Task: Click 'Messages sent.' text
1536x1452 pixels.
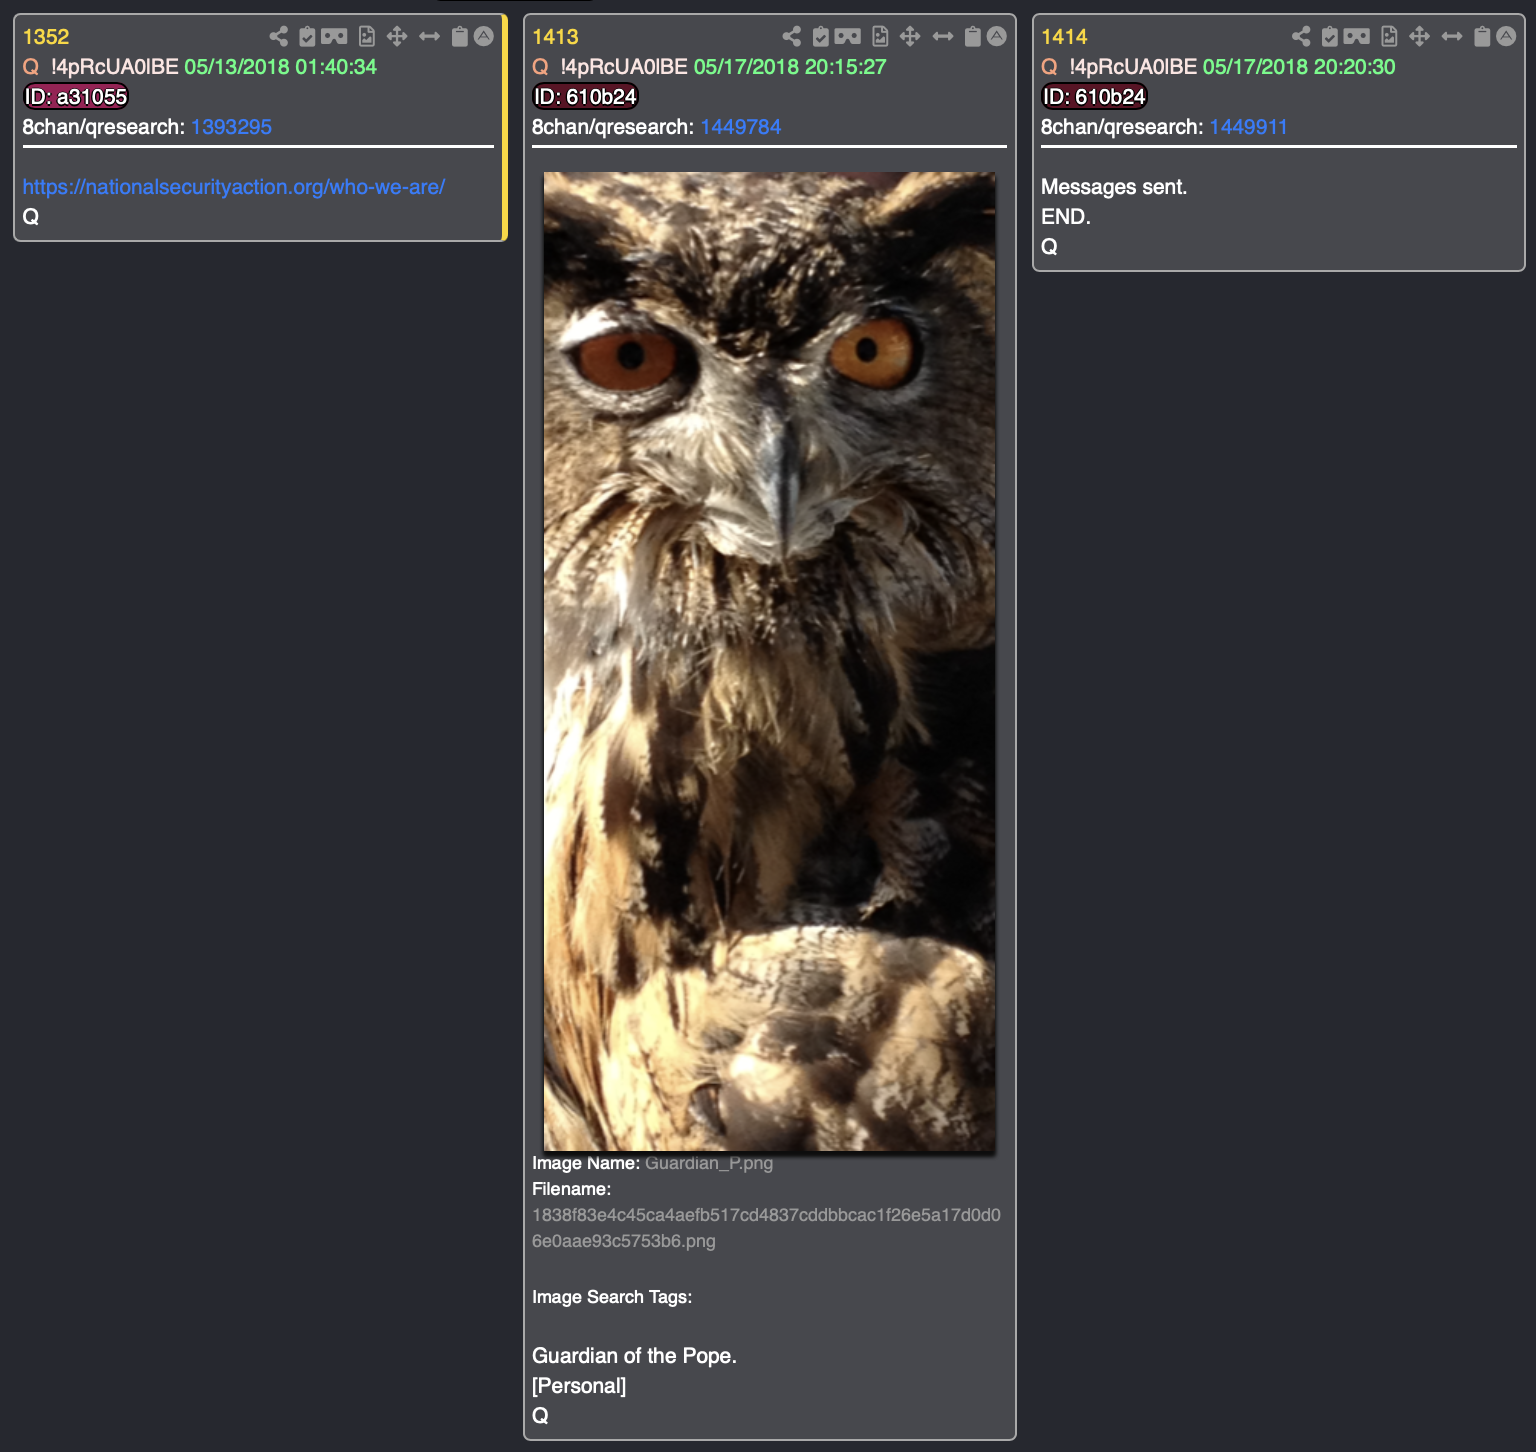Action: tap(1114, 187)
